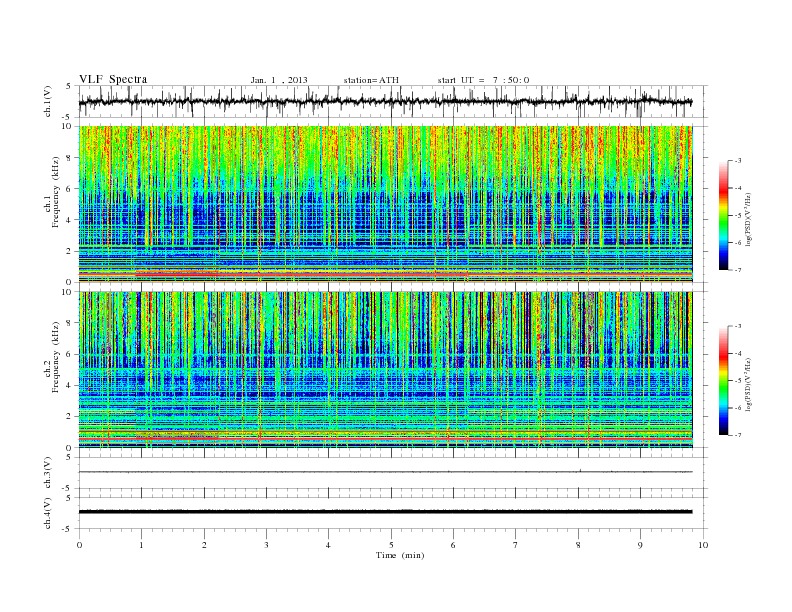Screen dimensions: 792x612
Task: Click the "VLF Spectra" title text
Action: [113, 79]
